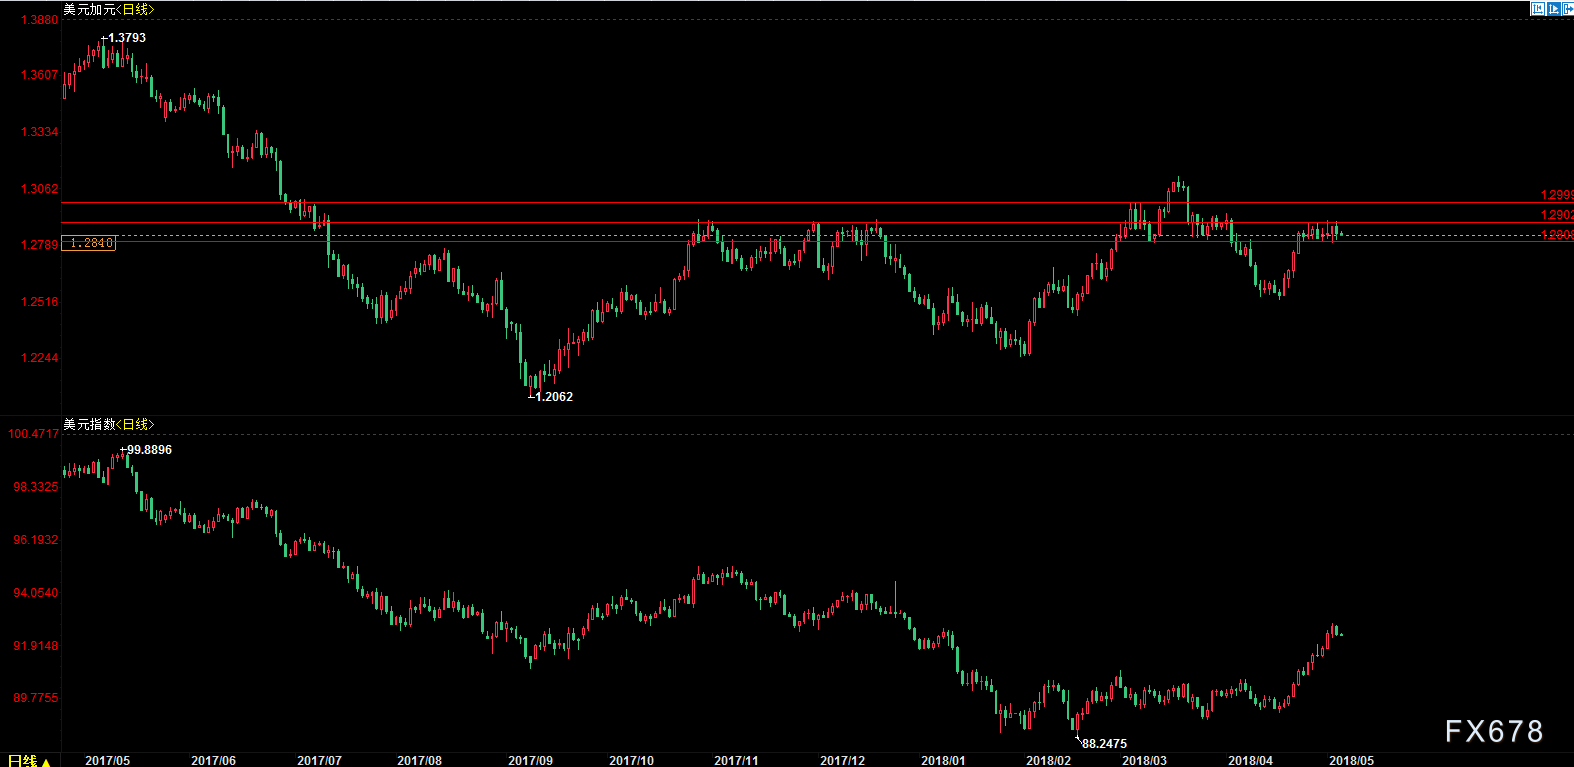Click the 2018/03 date on time axis
The width and height of the screenshot is (1574, 767).
tap(1144, 760)
